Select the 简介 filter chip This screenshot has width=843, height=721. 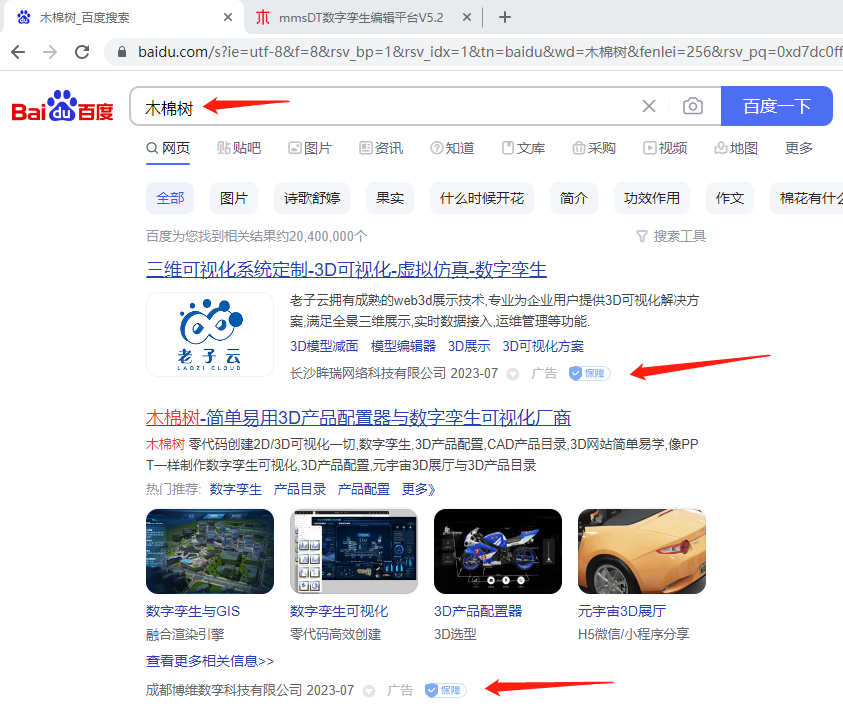(574, 198)
